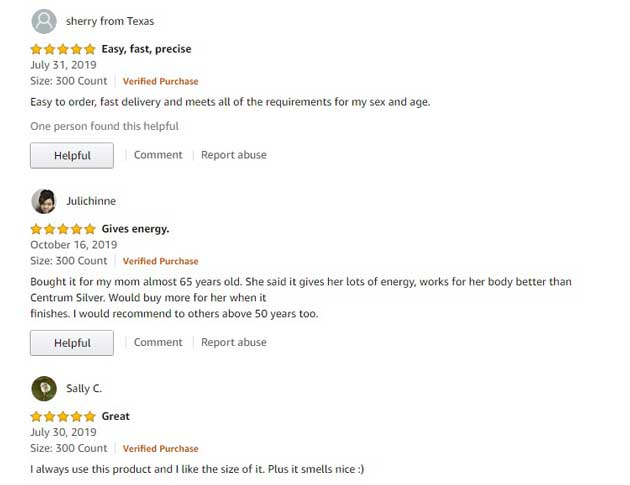Viewport: 630px width, 485px height.
Task: Open the Easy, fast, precise review title
Action: (146, 49)
